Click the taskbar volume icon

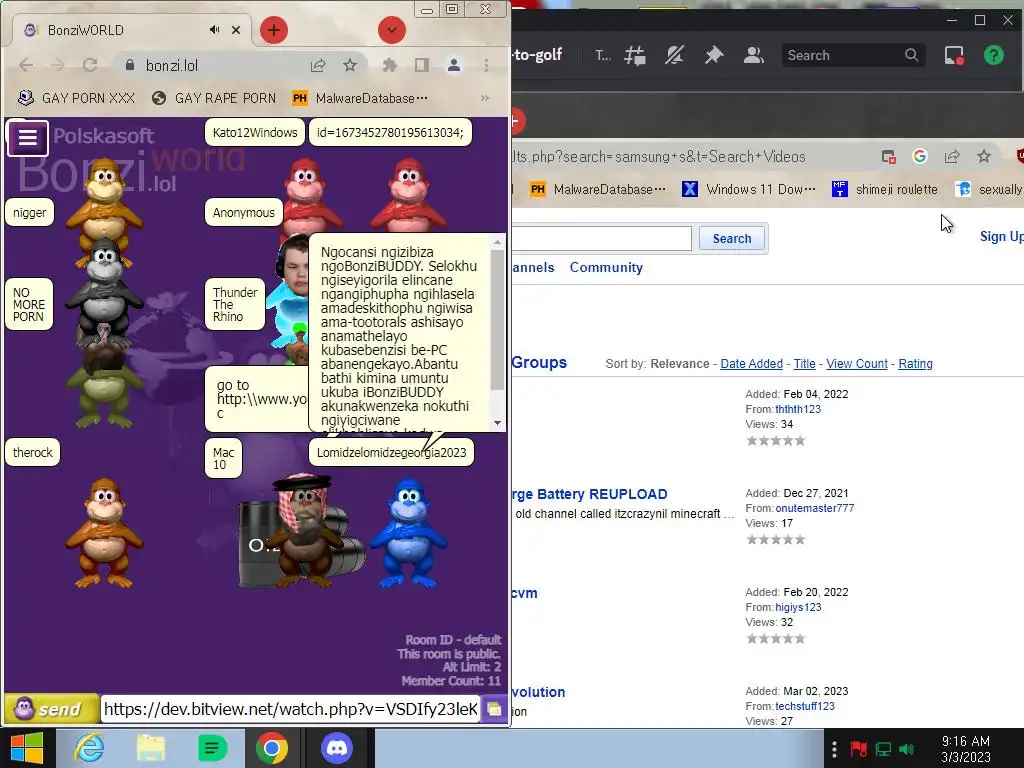(906, 748)
